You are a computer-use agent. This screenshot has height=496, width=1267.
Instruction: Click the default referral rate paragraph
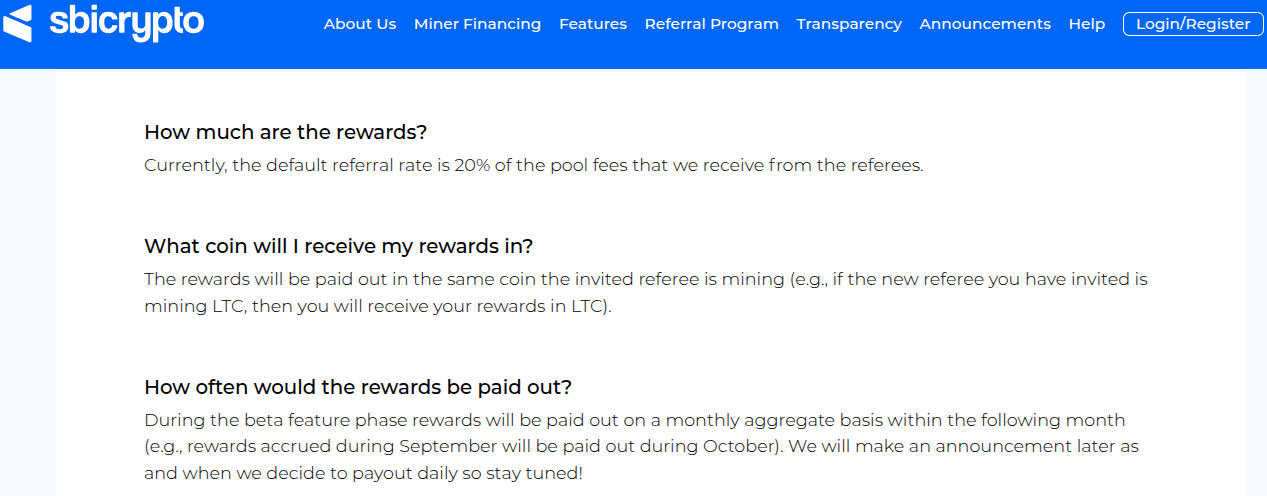coord(534,165)
